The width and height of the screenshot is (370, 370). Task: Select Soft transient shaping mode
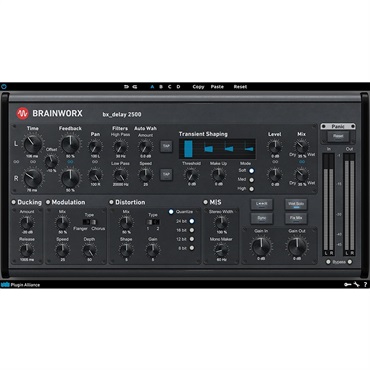point(252,171)
